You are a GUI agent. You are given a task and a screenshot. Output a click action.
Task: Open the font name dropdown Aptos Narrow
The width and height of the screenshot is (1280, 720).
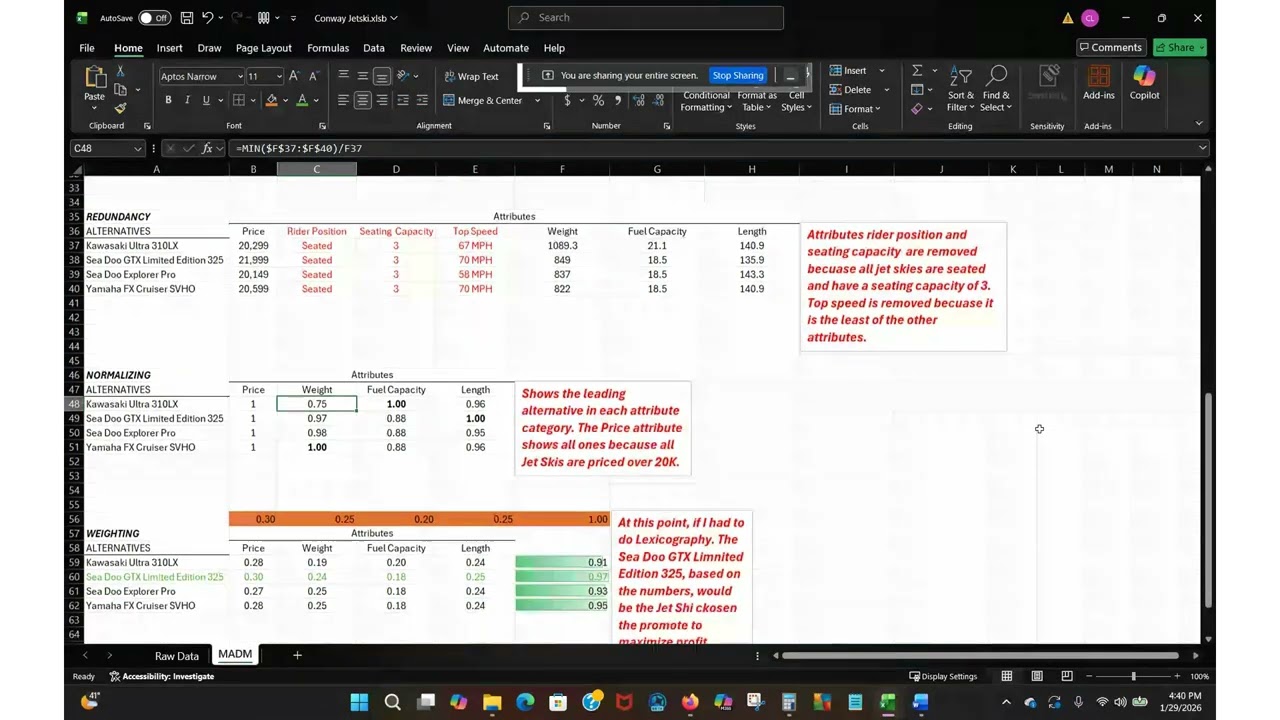tap(240, 76)
